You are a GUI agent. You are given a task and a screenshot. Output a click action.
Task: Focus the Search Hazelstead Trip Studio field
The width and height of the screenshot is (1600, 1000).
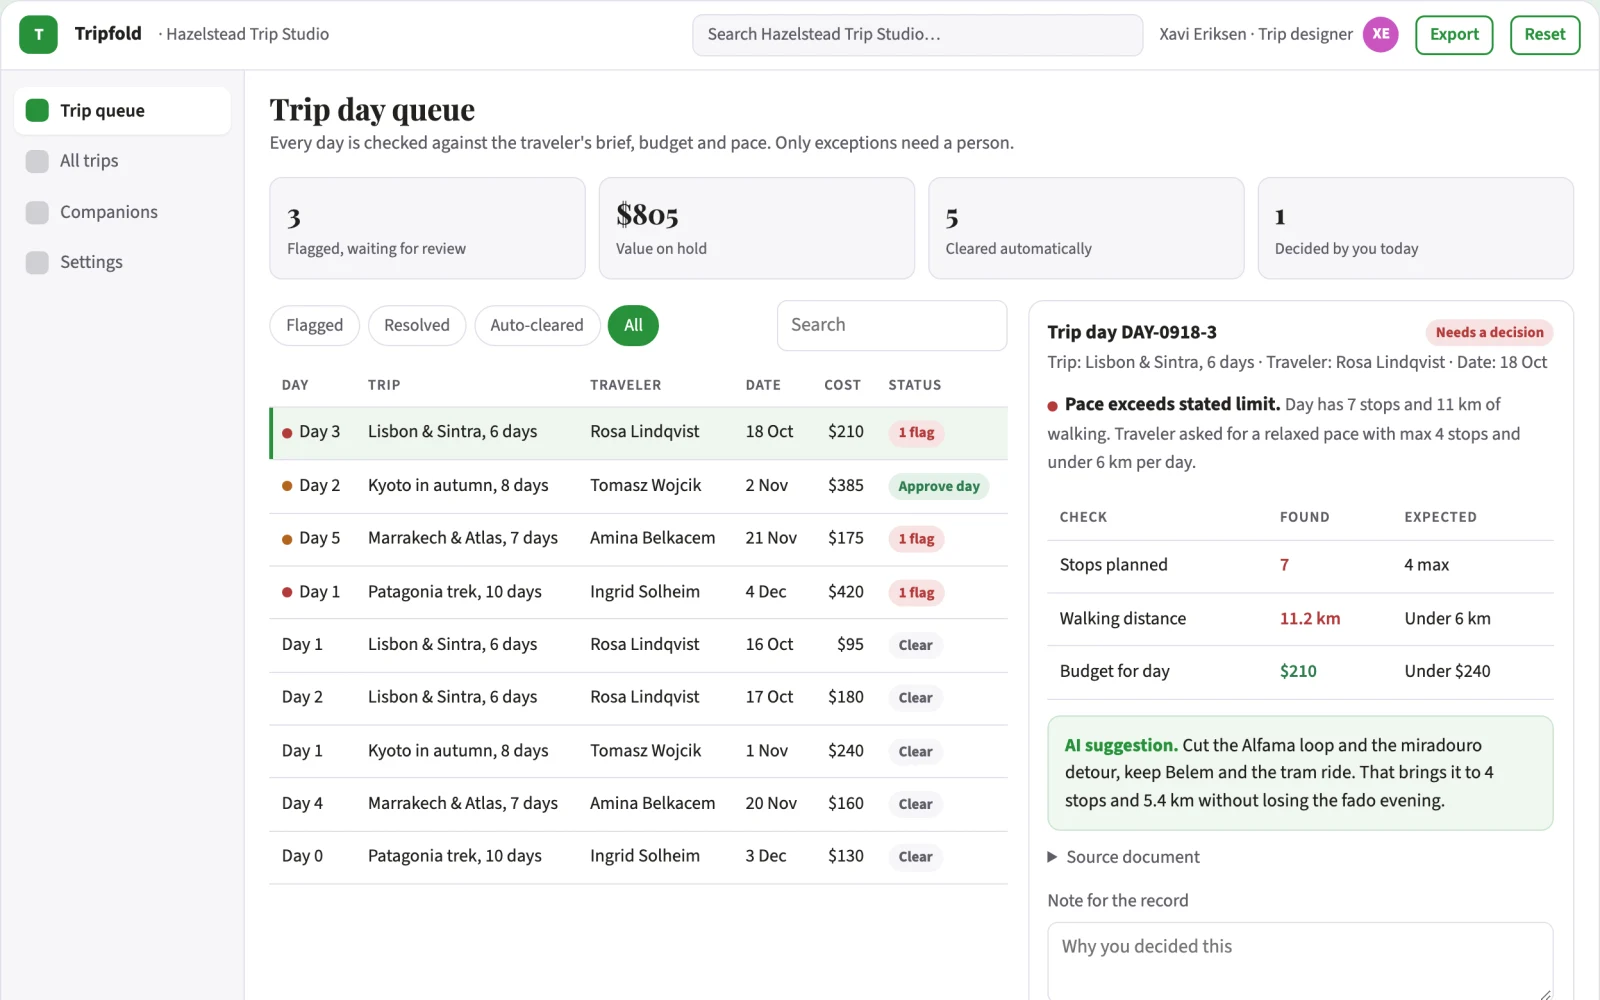(x=917, y=34)
